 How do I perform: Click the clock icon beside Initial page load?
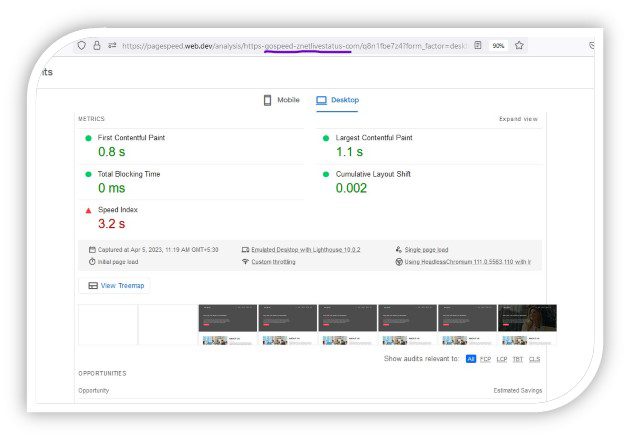pyautogui.click(x=92, y=262)
